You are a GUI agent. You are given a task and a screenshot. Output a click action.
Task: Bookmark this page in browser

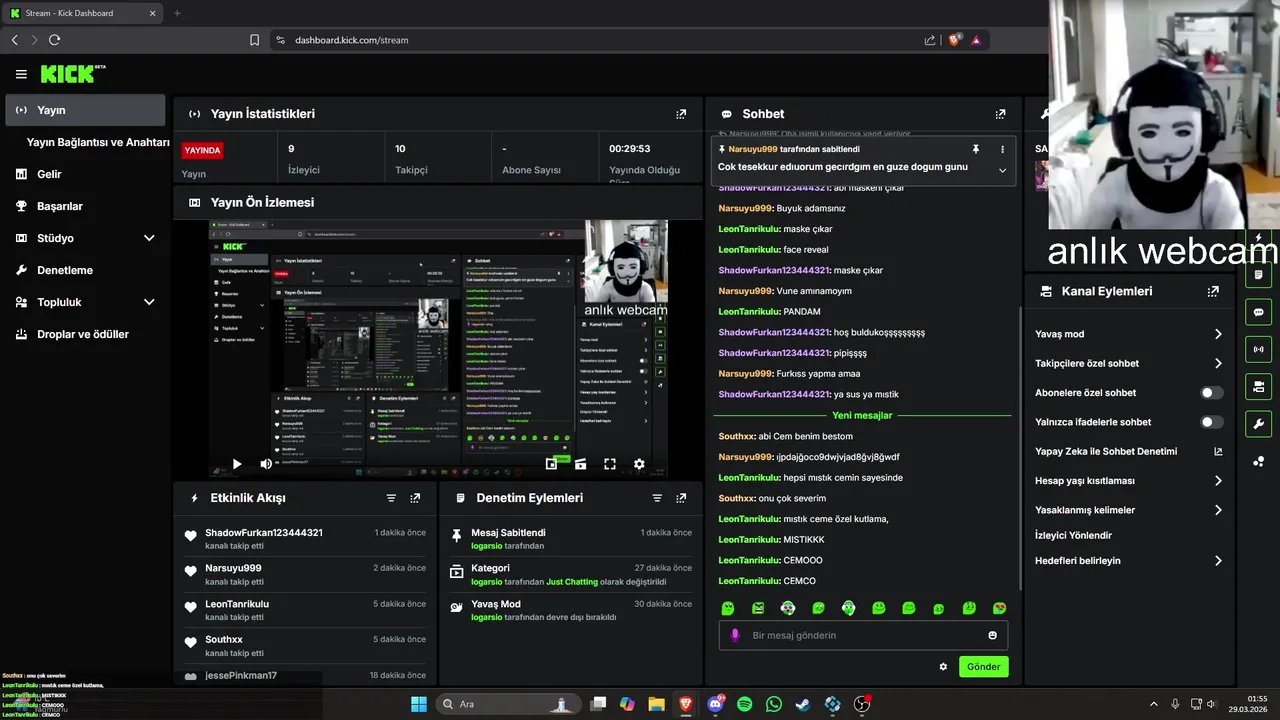(x=254, y=40)
